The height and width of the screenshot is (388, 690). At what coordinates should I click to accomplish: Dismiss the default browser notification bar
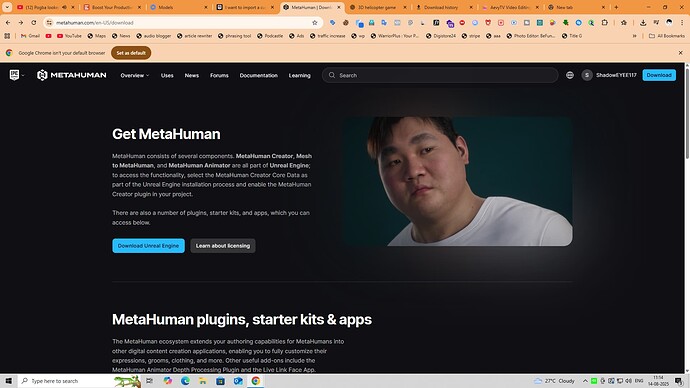tap(680, 53)
